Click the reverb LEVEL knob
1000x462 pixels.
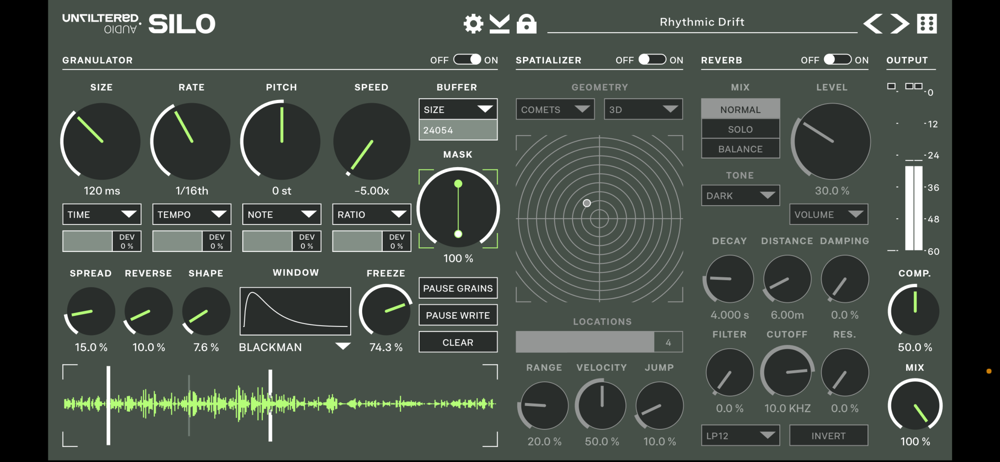(831, 141)
